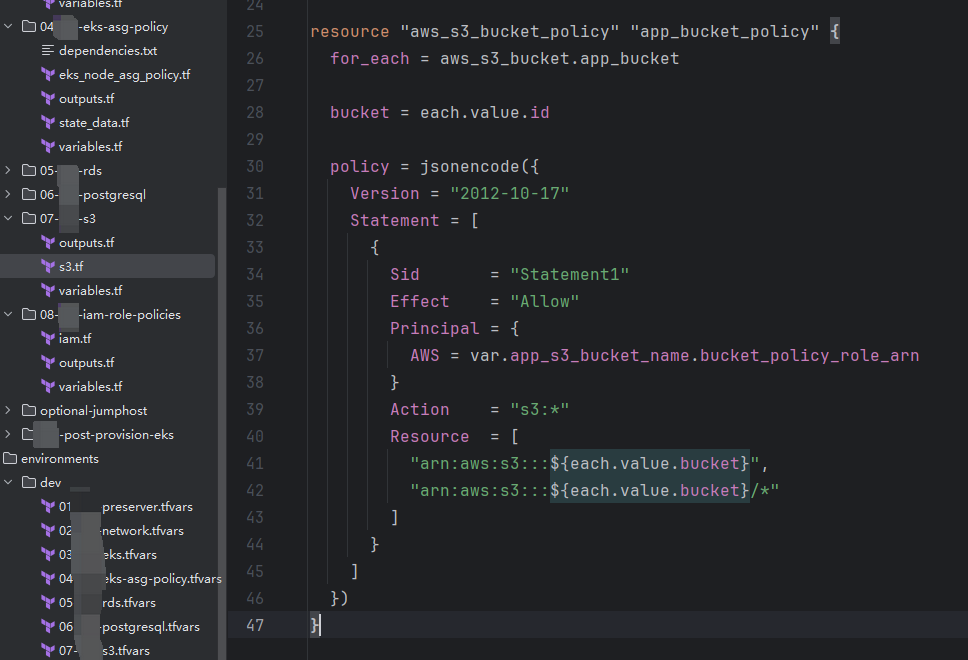968x660 pixels.
Task: Collapse the eks-asg-policy folder chevron
Action: [8, 27]
